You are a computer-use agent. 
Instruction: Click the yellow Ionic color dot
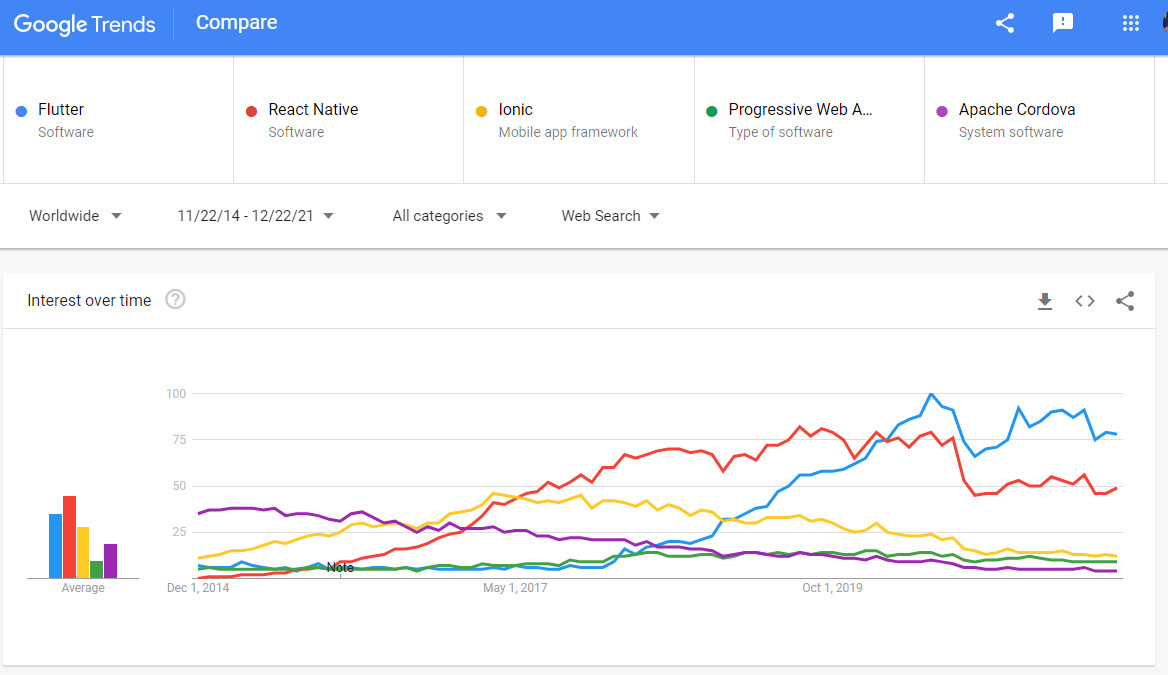coord(482,111)
